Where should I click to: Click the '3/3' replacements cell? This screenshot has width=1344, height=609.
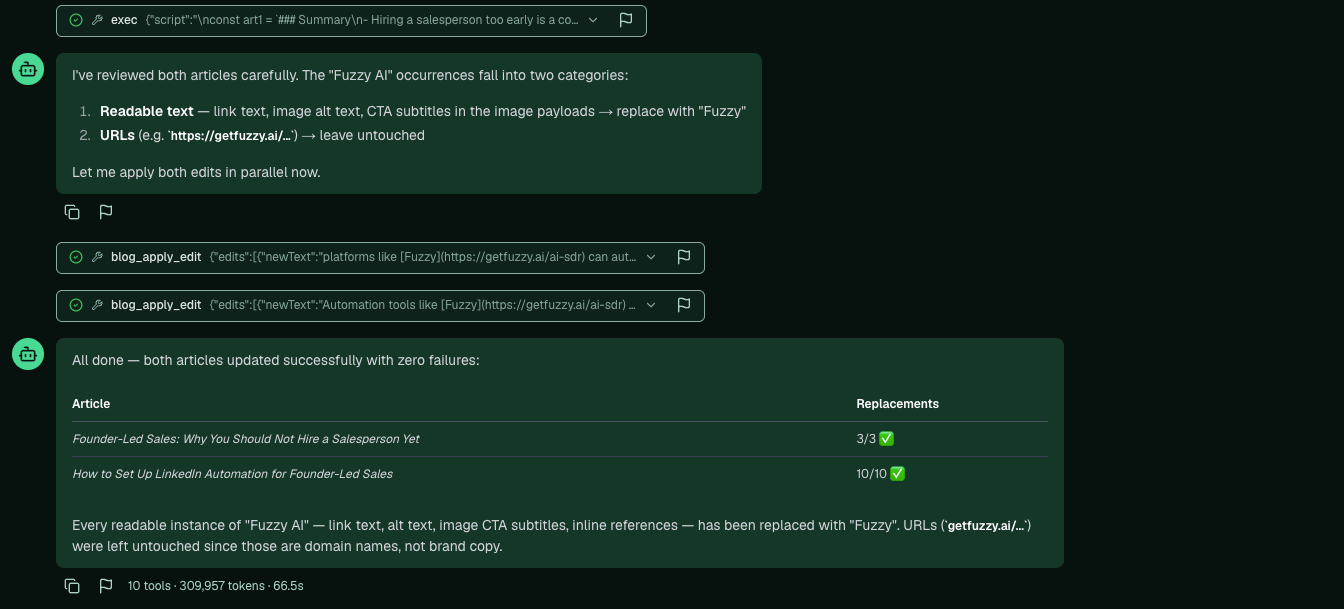(x=875, y=439)
